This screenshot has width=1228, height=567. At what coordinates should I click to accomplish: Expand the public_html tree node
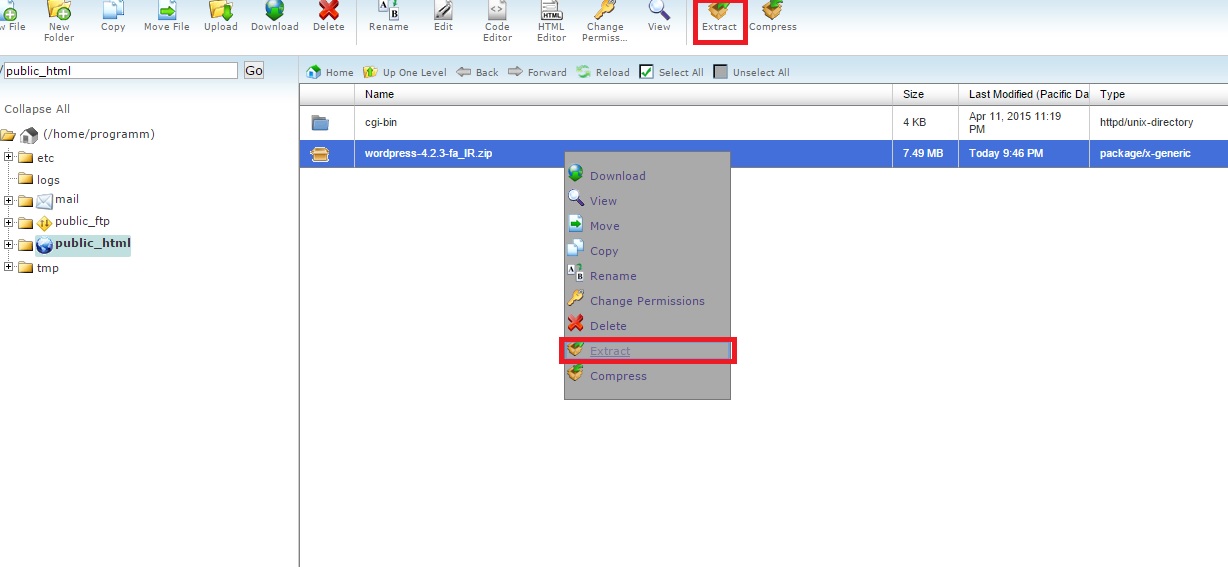[x=9, y=244]
